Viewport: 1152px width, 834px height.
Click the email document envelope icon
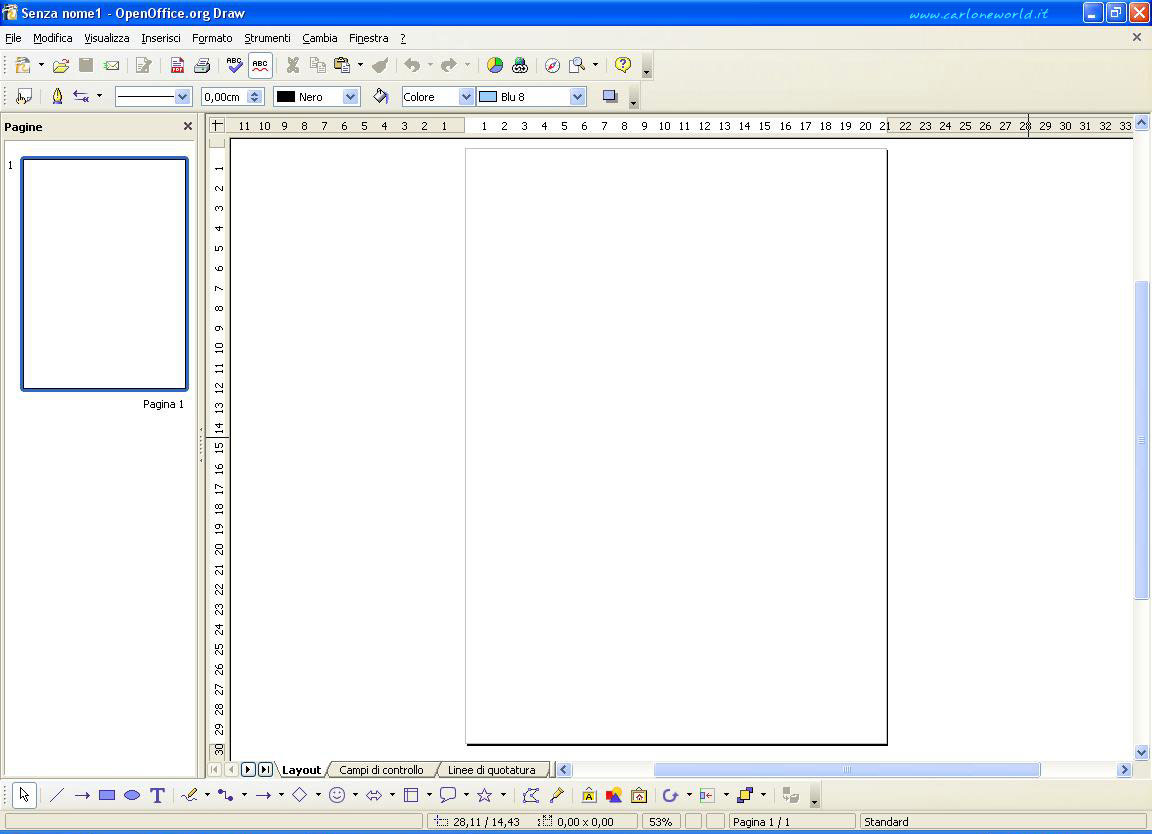click(111, 65)
